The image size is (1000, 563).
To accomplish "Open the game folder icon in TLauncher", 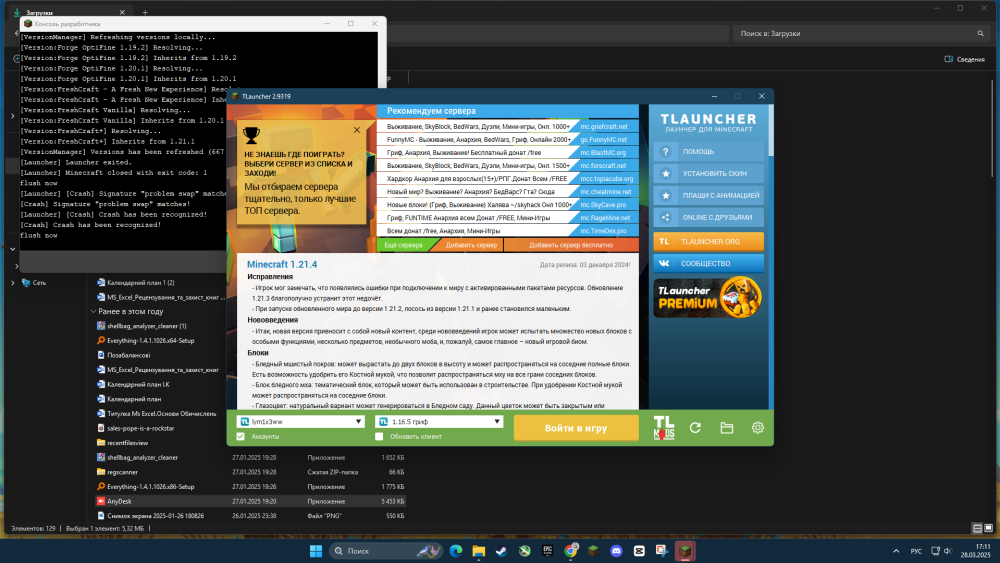I will [x=726, y=428].
